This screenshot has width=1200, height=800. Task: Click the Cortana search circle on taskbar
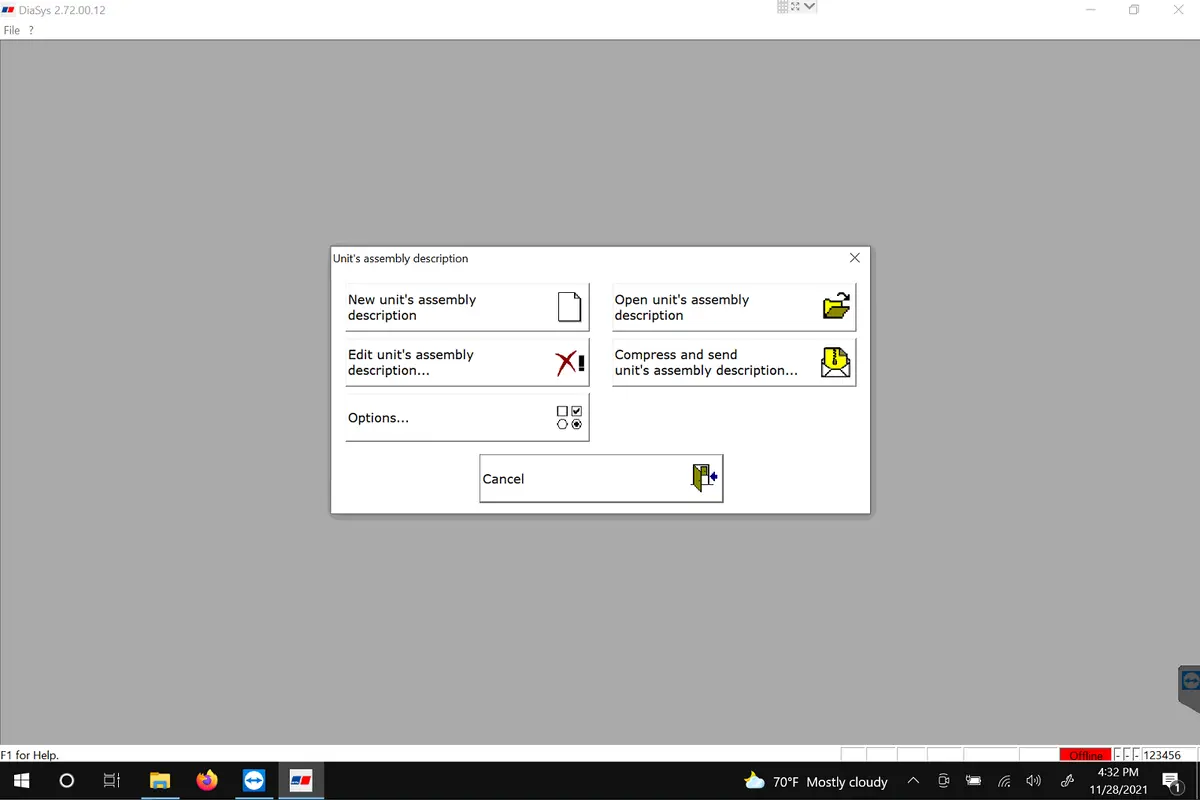click(x=67, y=781)
